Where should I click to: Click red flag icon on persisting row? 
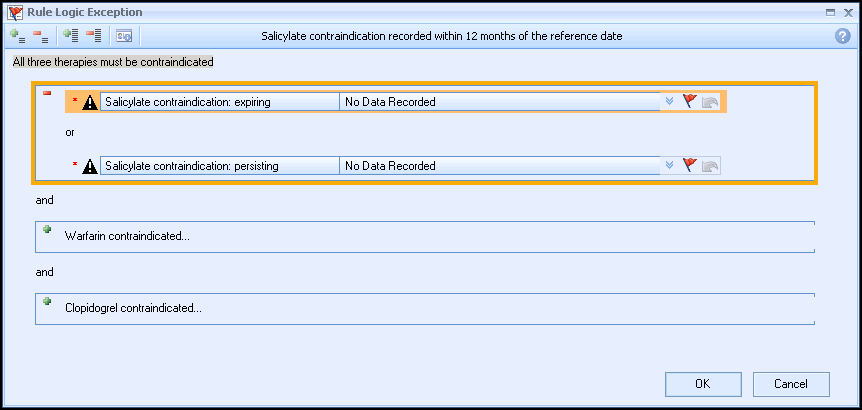coord(689,165)
